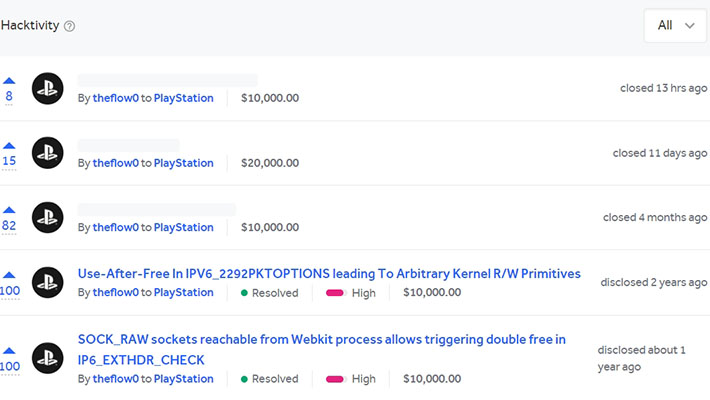Click PlayStation logo beside the $20,000.00 report
The width and height of the screenshot is (710, 400).
48,153
